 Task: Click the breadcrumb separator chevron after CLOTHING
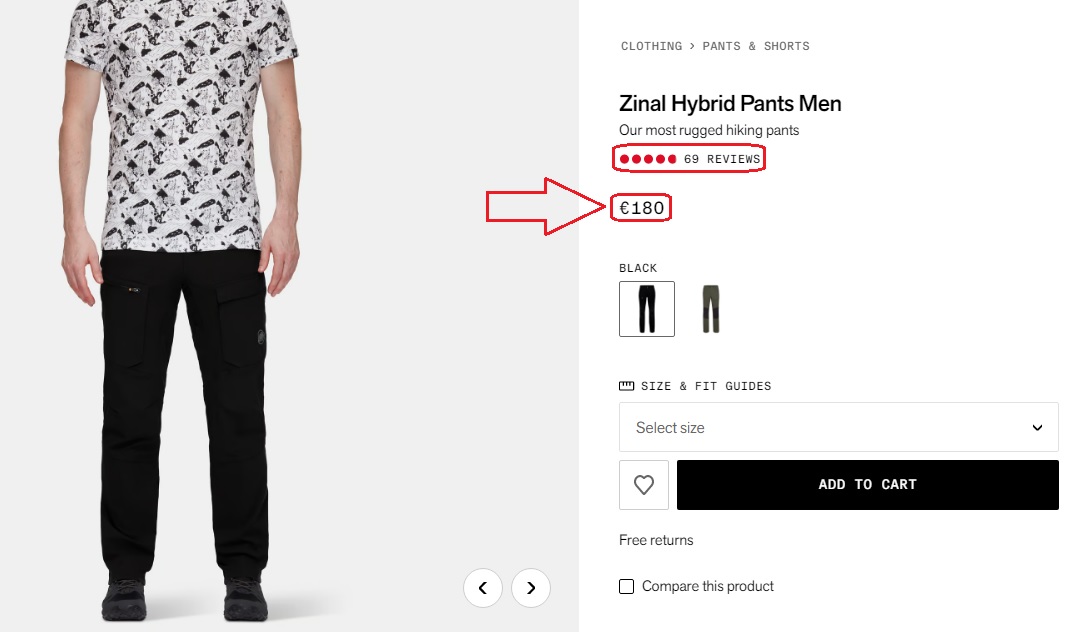[692, 46]
